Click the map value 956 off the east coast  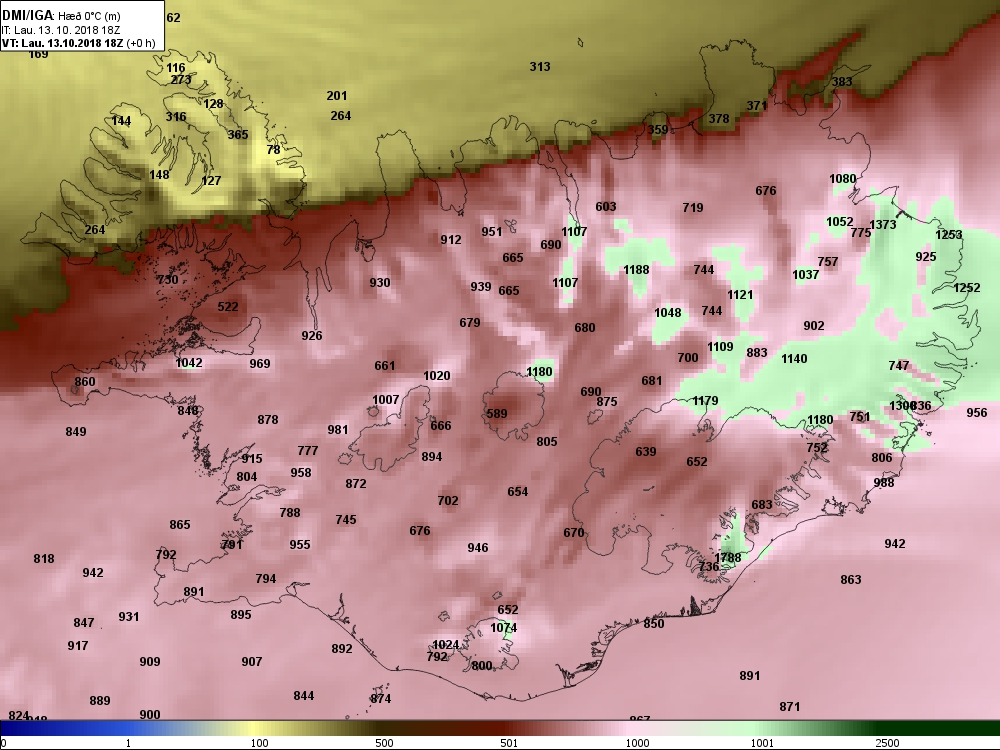976,413
